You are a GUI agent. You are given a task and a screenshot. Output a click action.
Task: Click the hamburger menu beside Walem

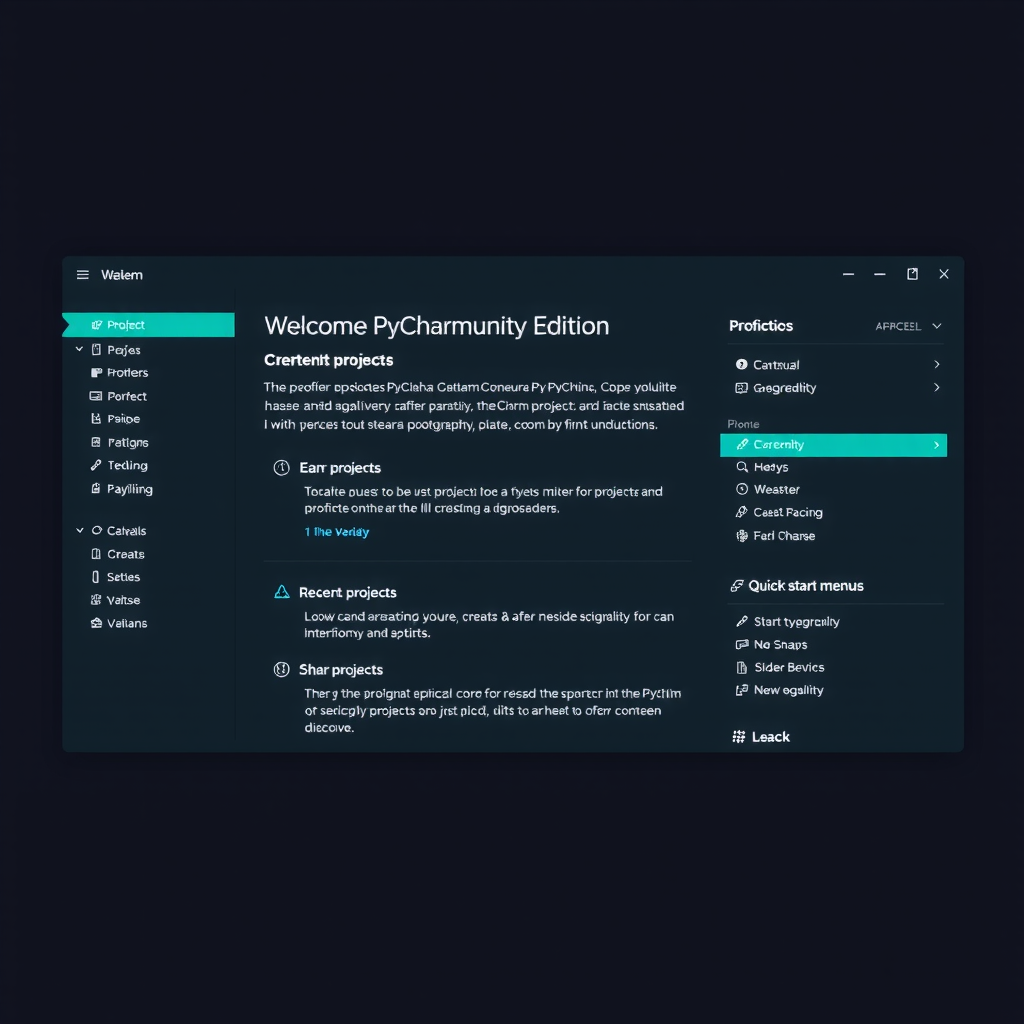(82, 274)
